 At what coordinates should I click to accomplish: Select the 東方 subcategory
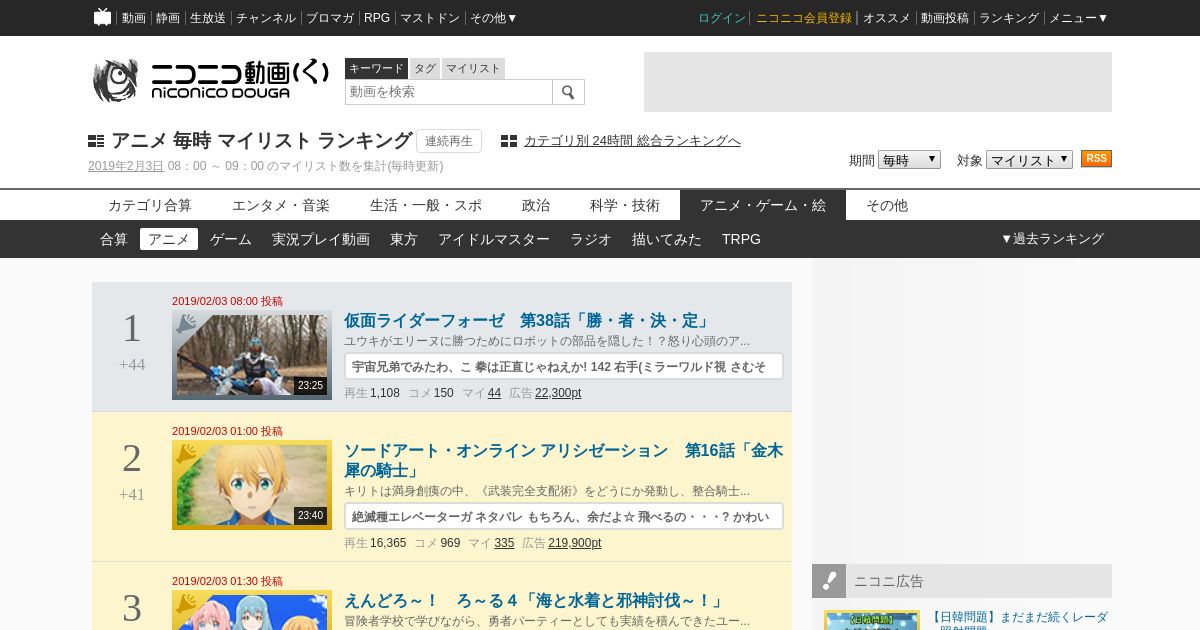point(404,239)
